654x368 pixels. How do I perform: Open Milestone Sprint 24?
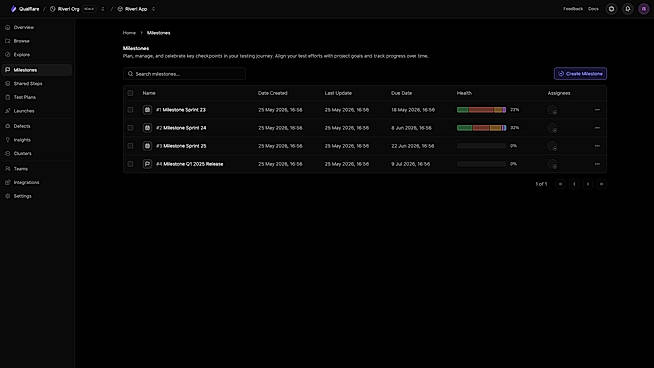[x=185, y=128]
